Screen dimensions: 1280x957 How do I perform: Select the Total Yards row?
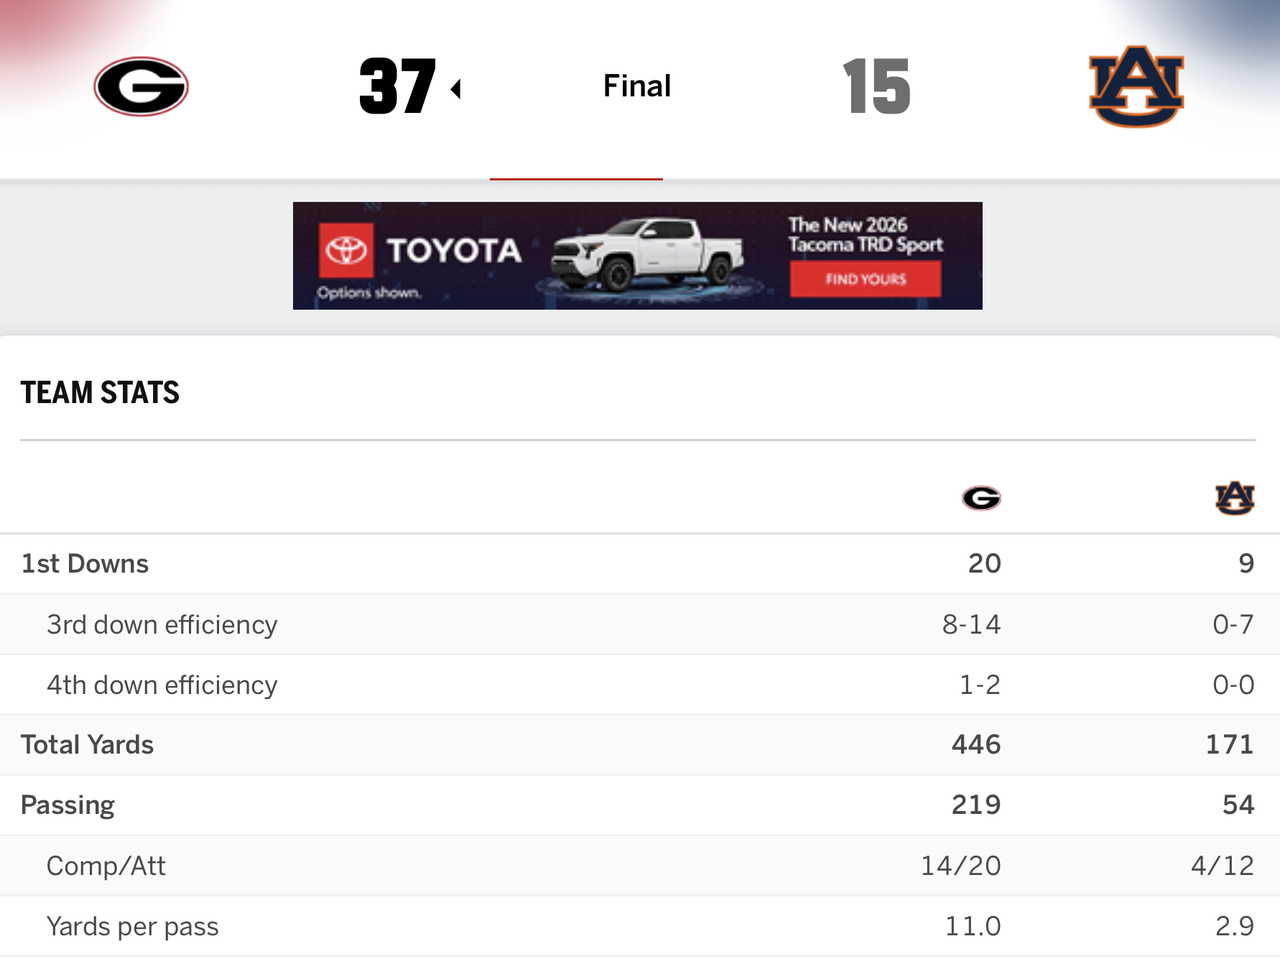click(x=640, y=745)
